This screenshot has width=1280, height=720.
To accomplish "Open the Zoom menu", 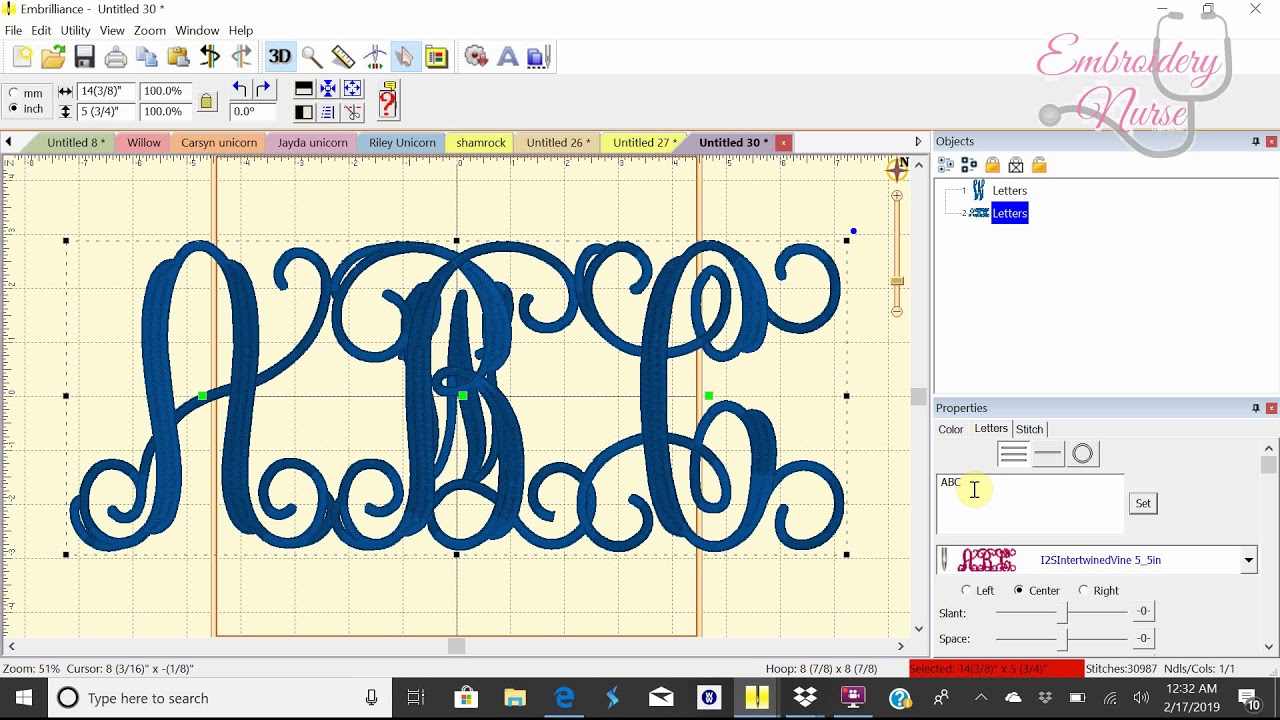I will [x=150, y=31].
